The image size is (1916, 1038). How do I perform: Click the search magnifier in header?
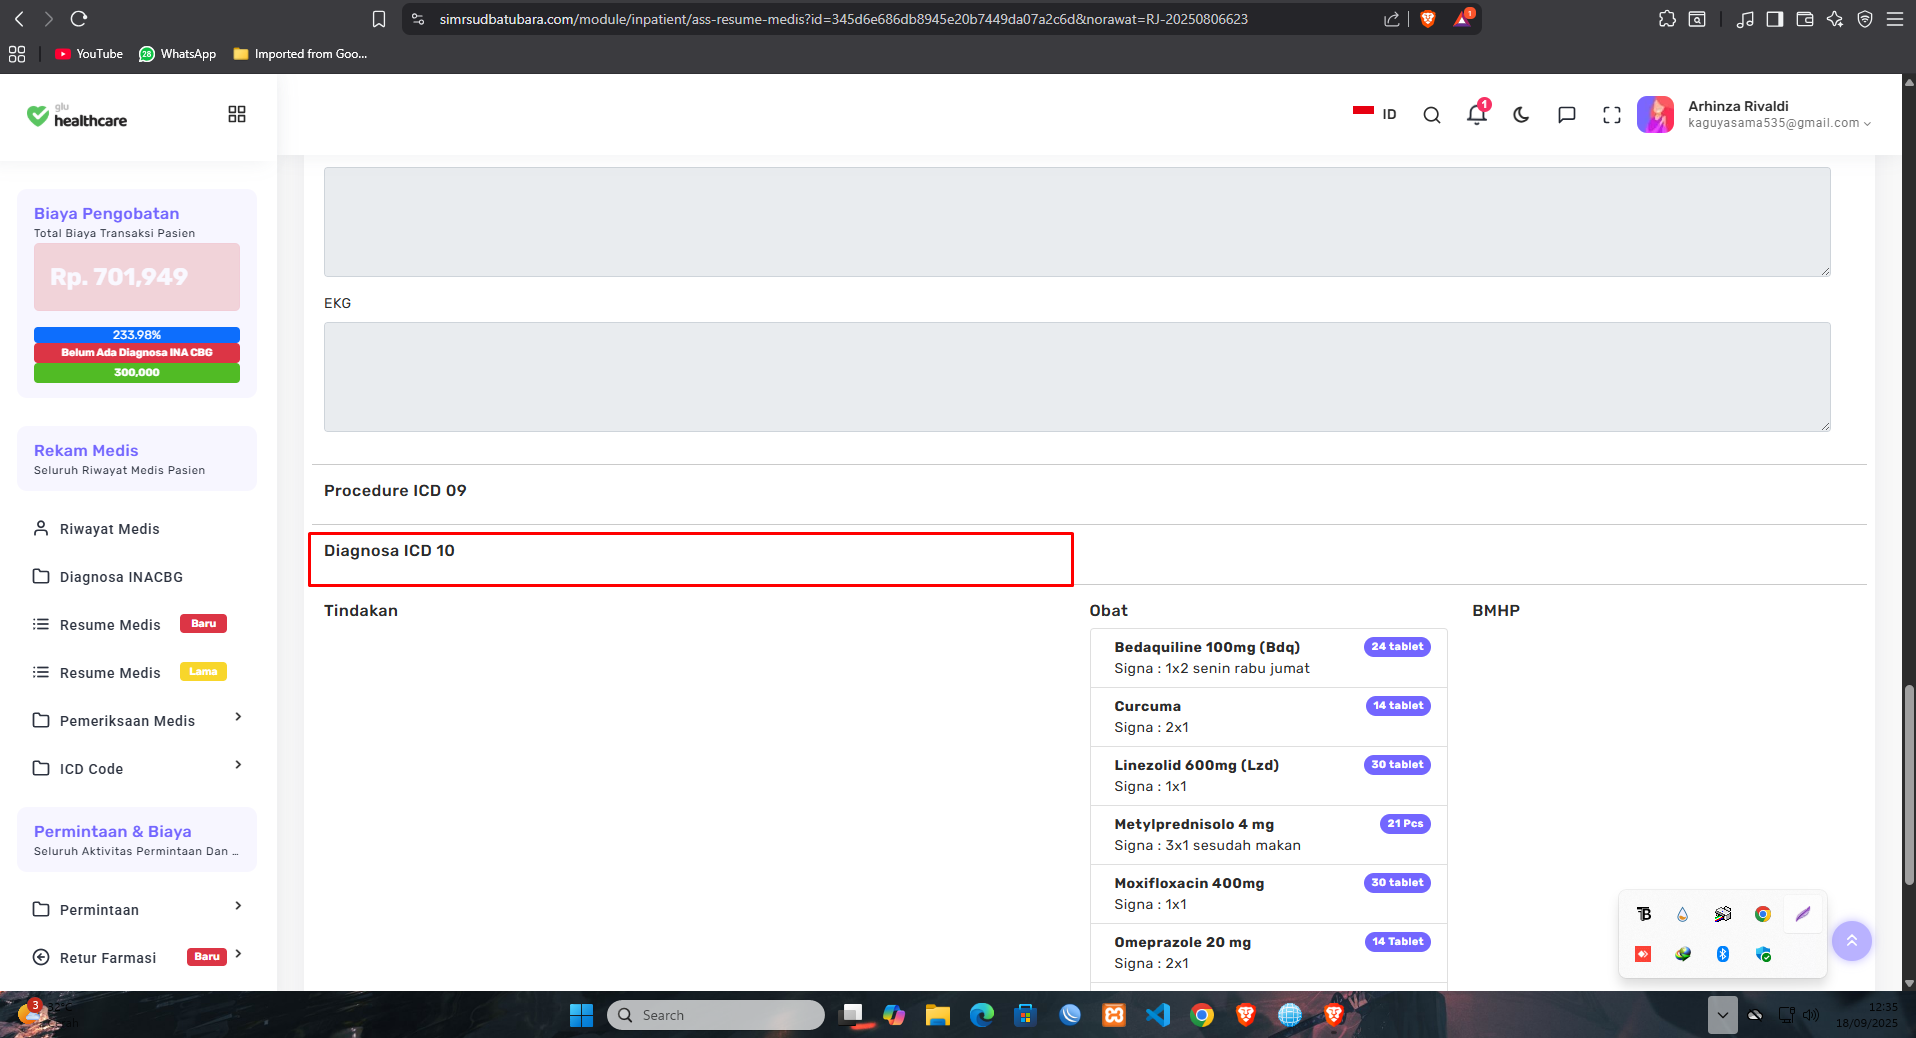pos(1432,115)
